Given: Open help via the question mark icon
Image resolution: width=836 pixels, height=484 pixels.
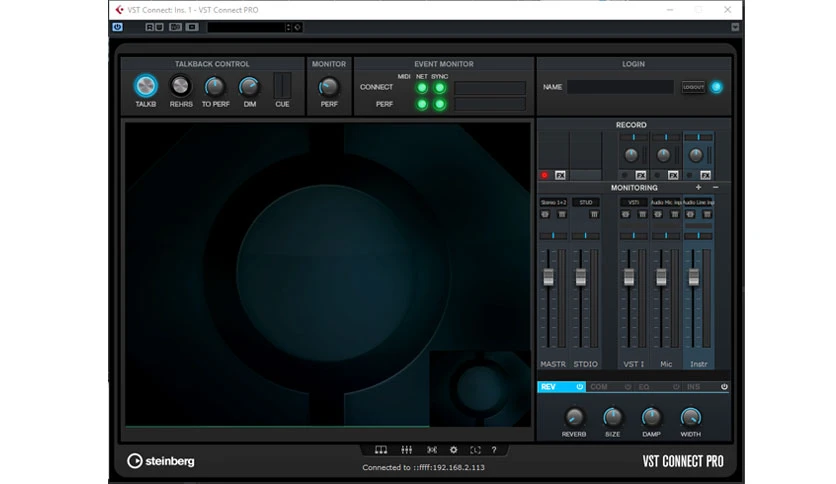Looking at the screenshot, I should point(494,450).
